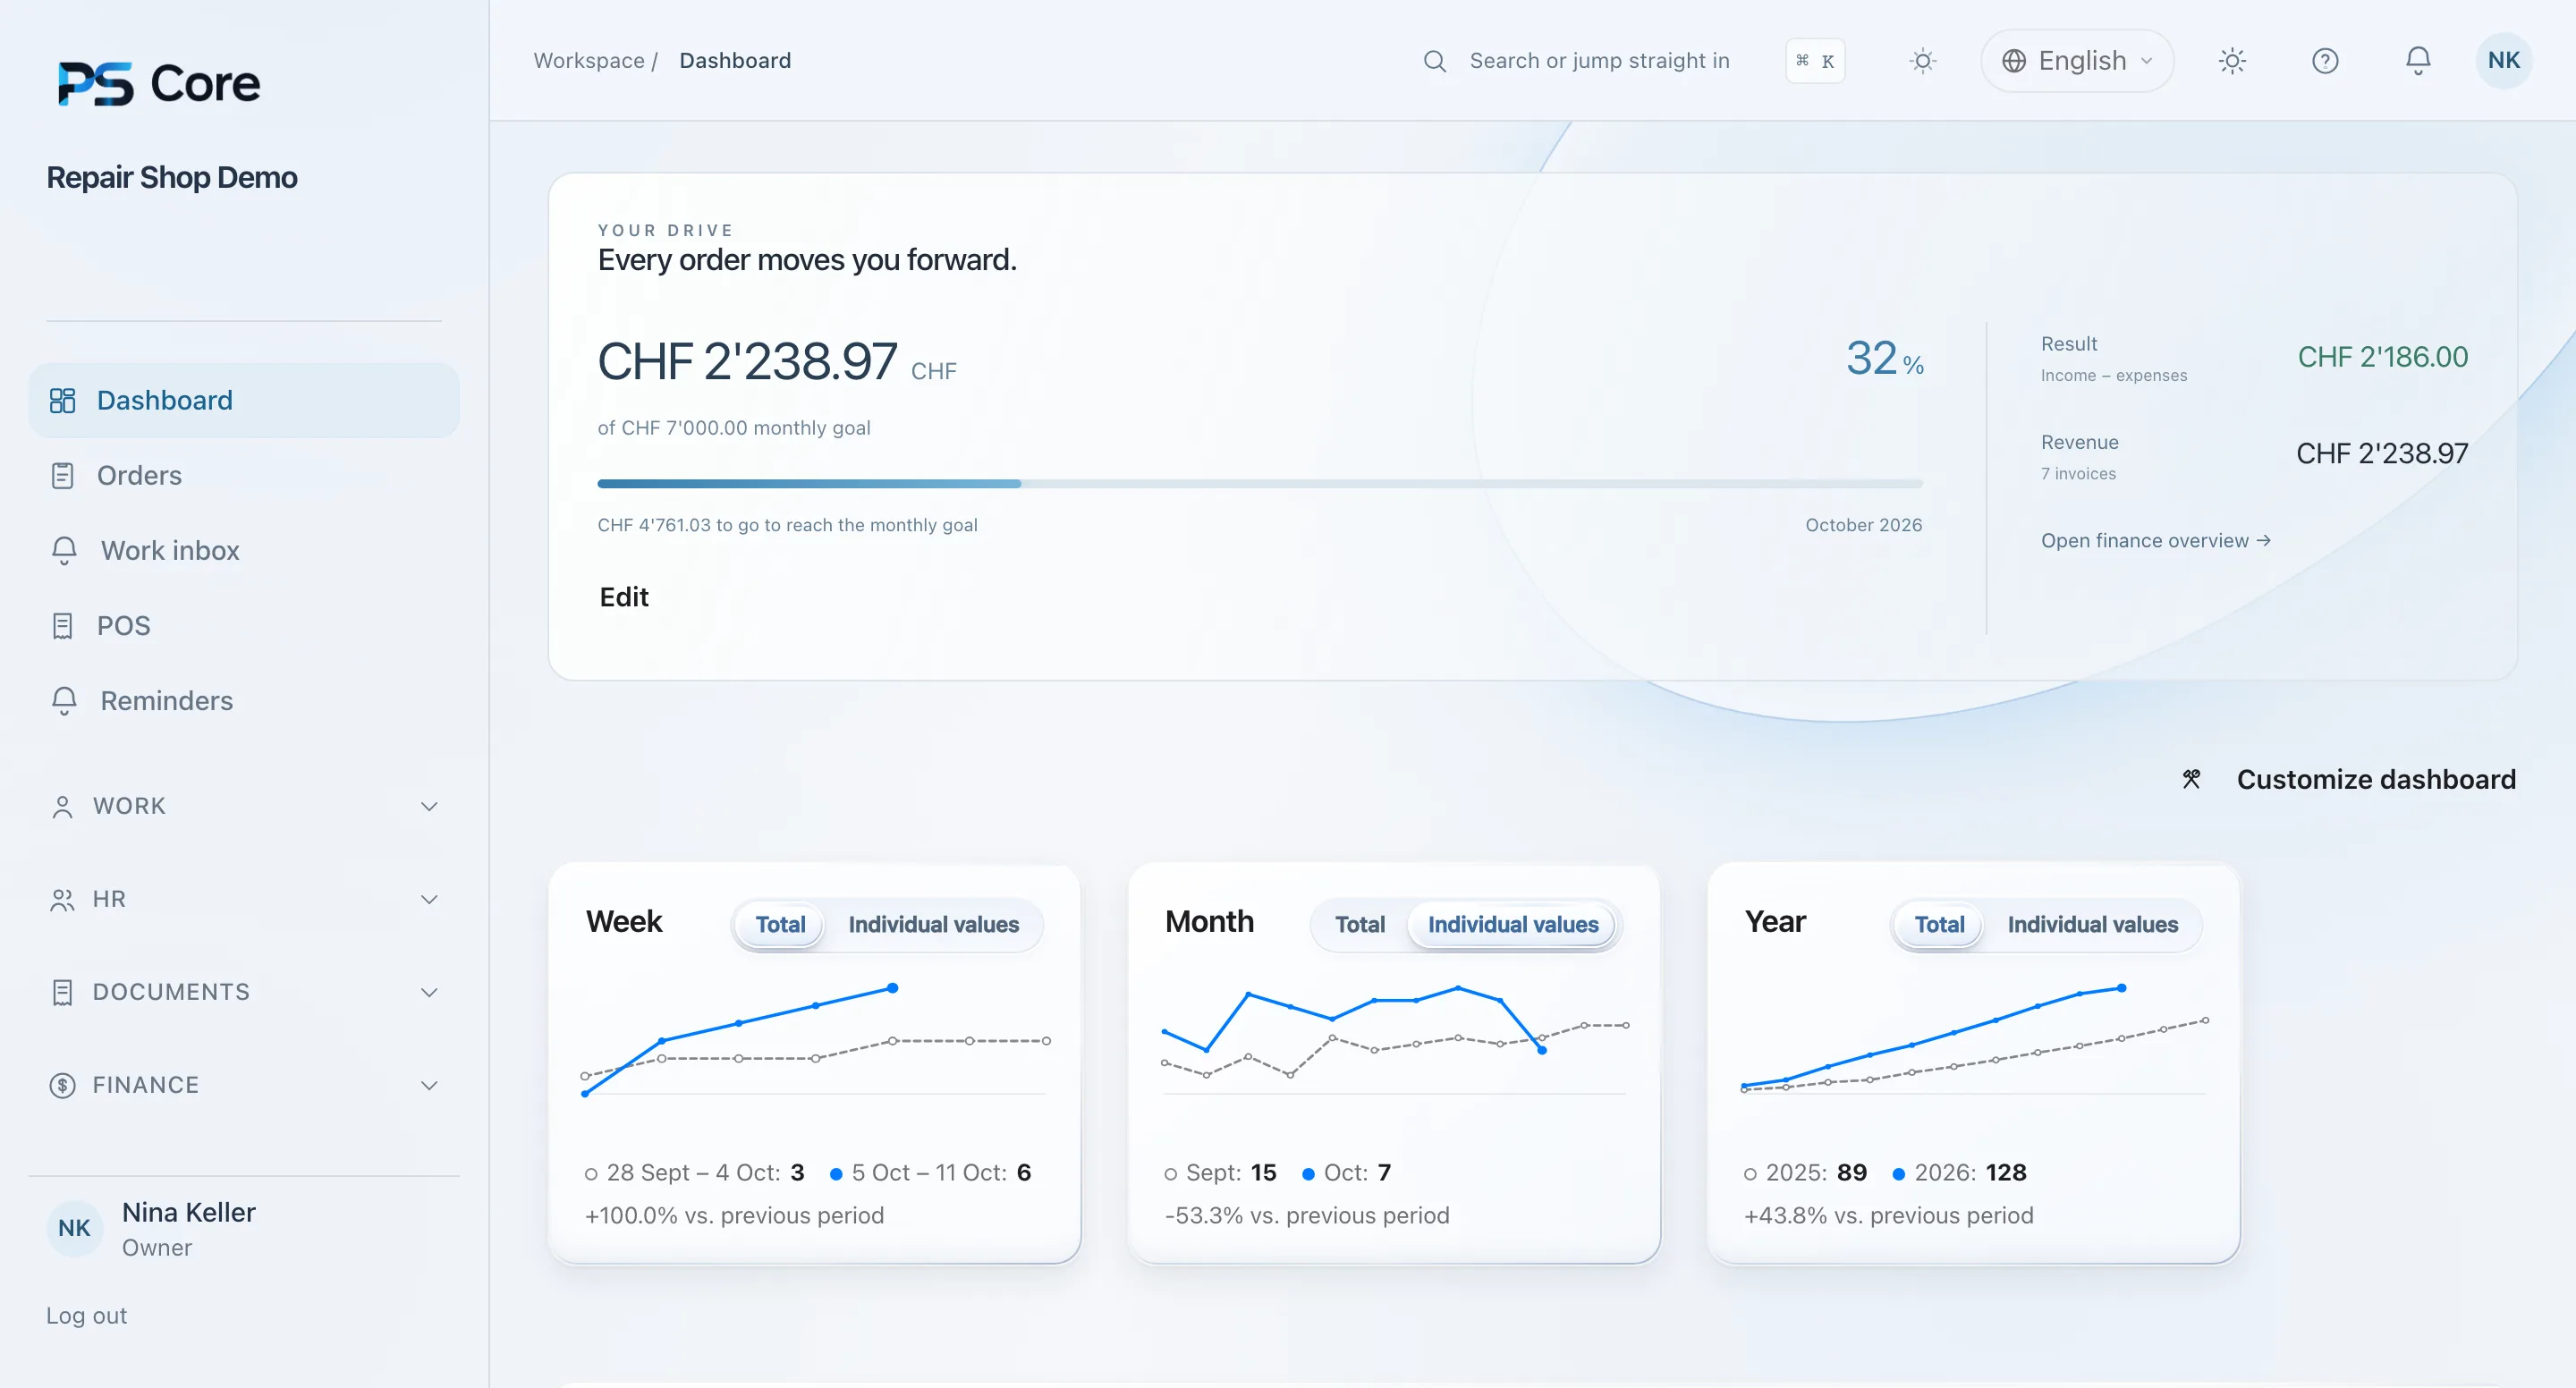The height and width of the screenshot is (1388, 2576).
Task: Go to Work inbox menu item
Action: pyautogui.click(x=243, y=550)
